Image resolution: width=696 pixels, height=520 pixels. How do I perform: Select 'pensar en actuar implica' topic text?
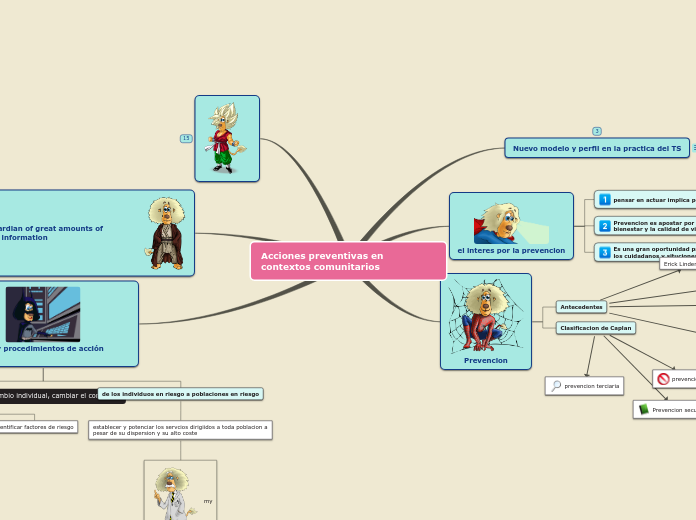654,200
